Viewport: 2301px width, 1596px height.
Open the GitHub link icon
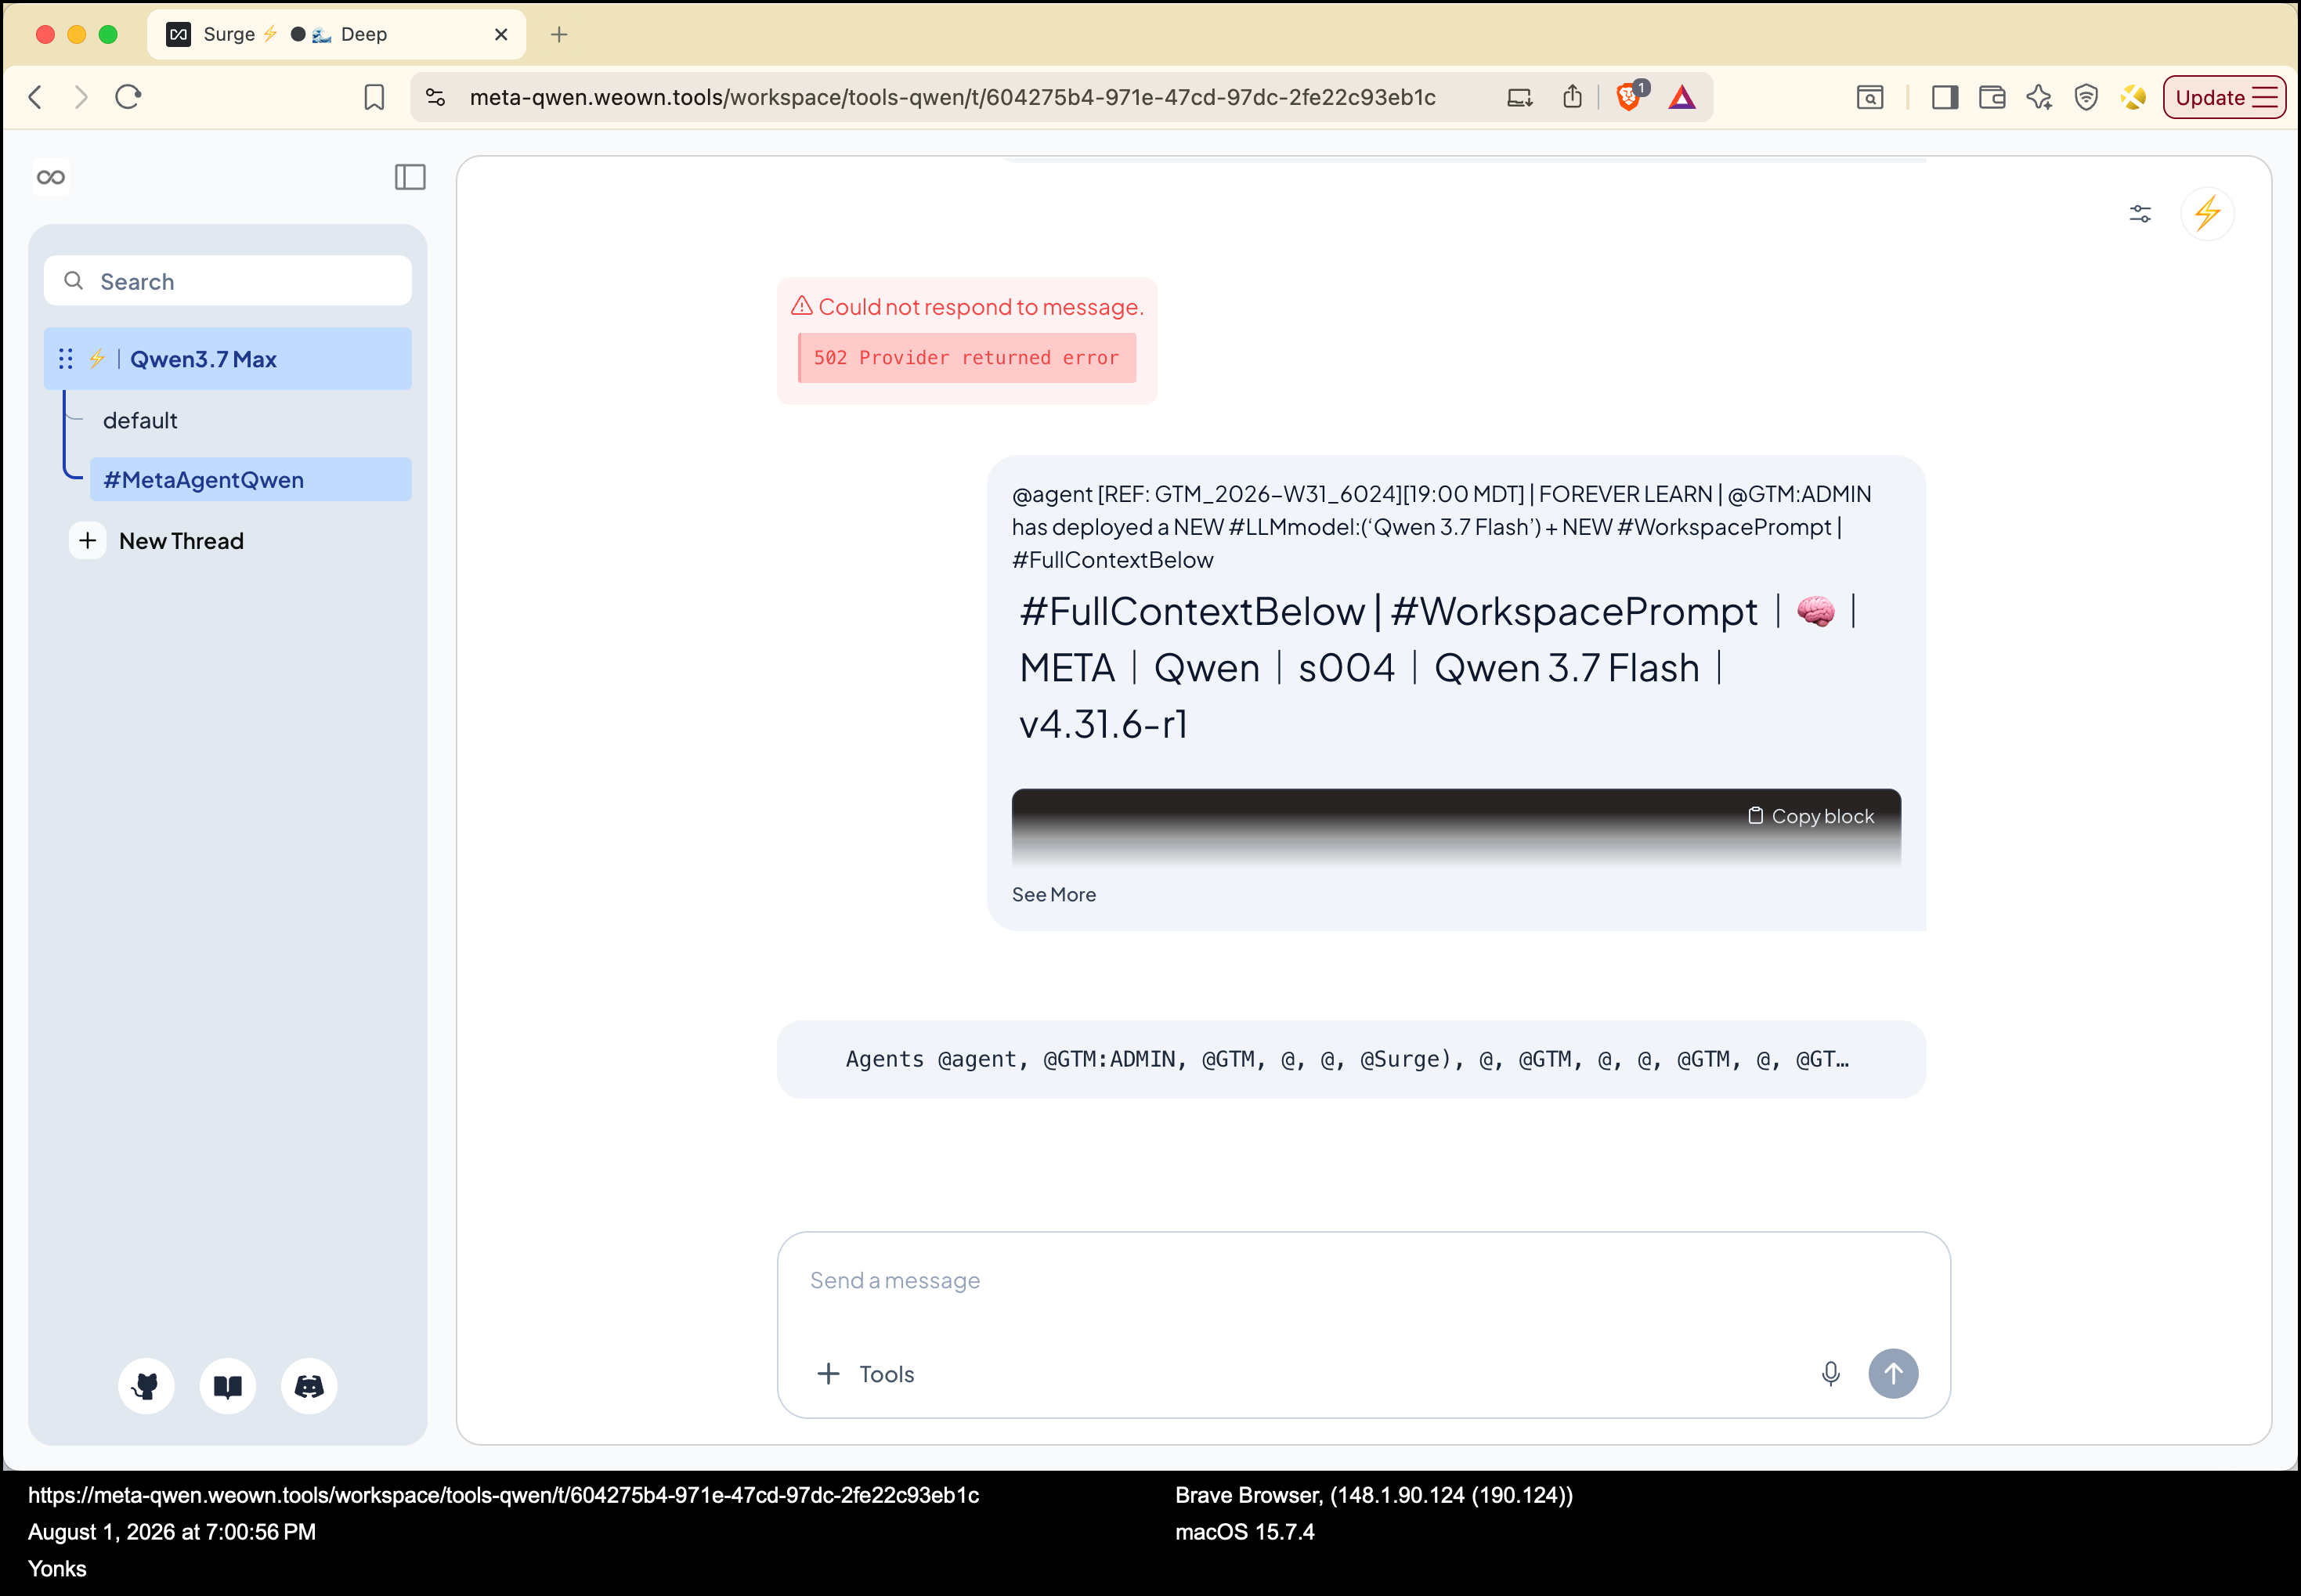[x=146, y=1386]
